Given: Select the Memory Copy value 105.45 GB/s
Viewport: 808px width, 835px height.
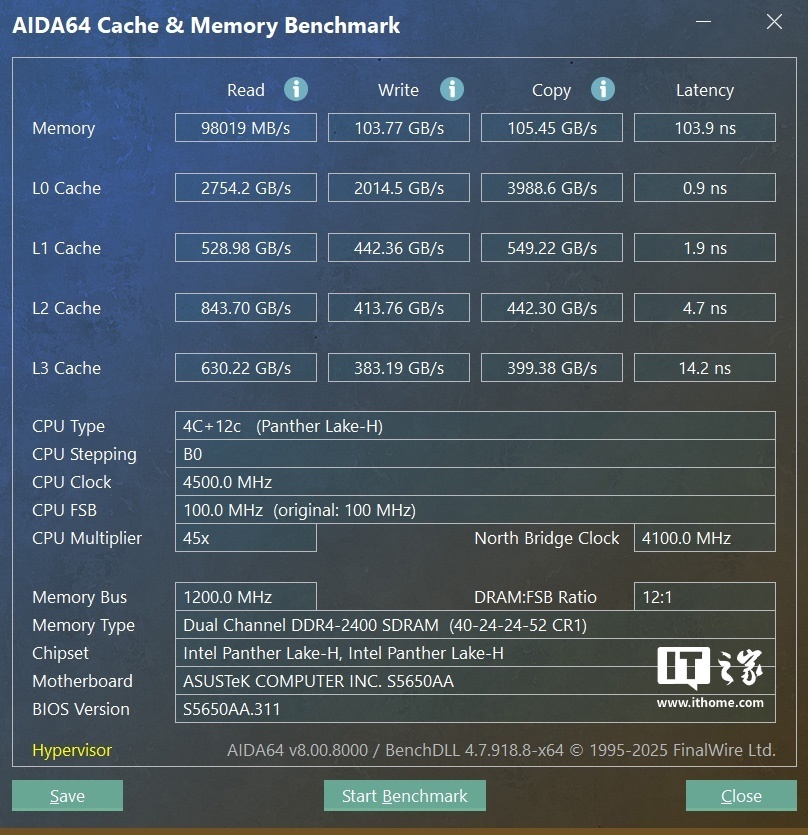Looking at the screenshot, I should pos(552,128).
